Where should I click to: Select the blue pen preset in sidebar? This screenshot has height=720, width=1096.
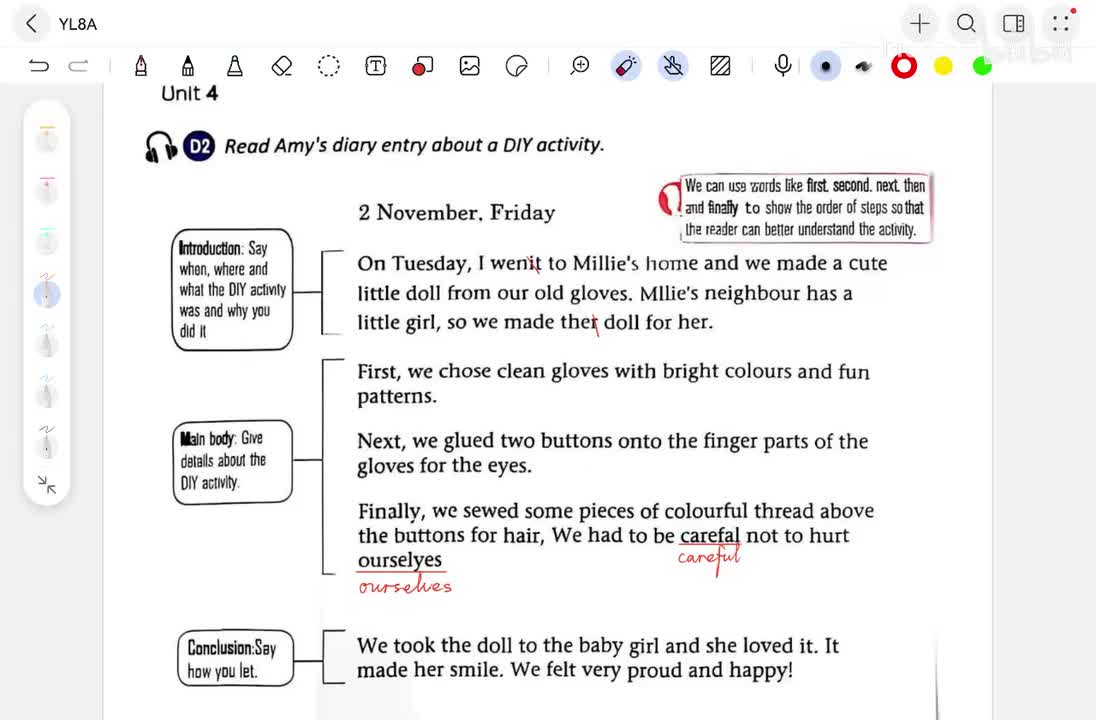47,393
